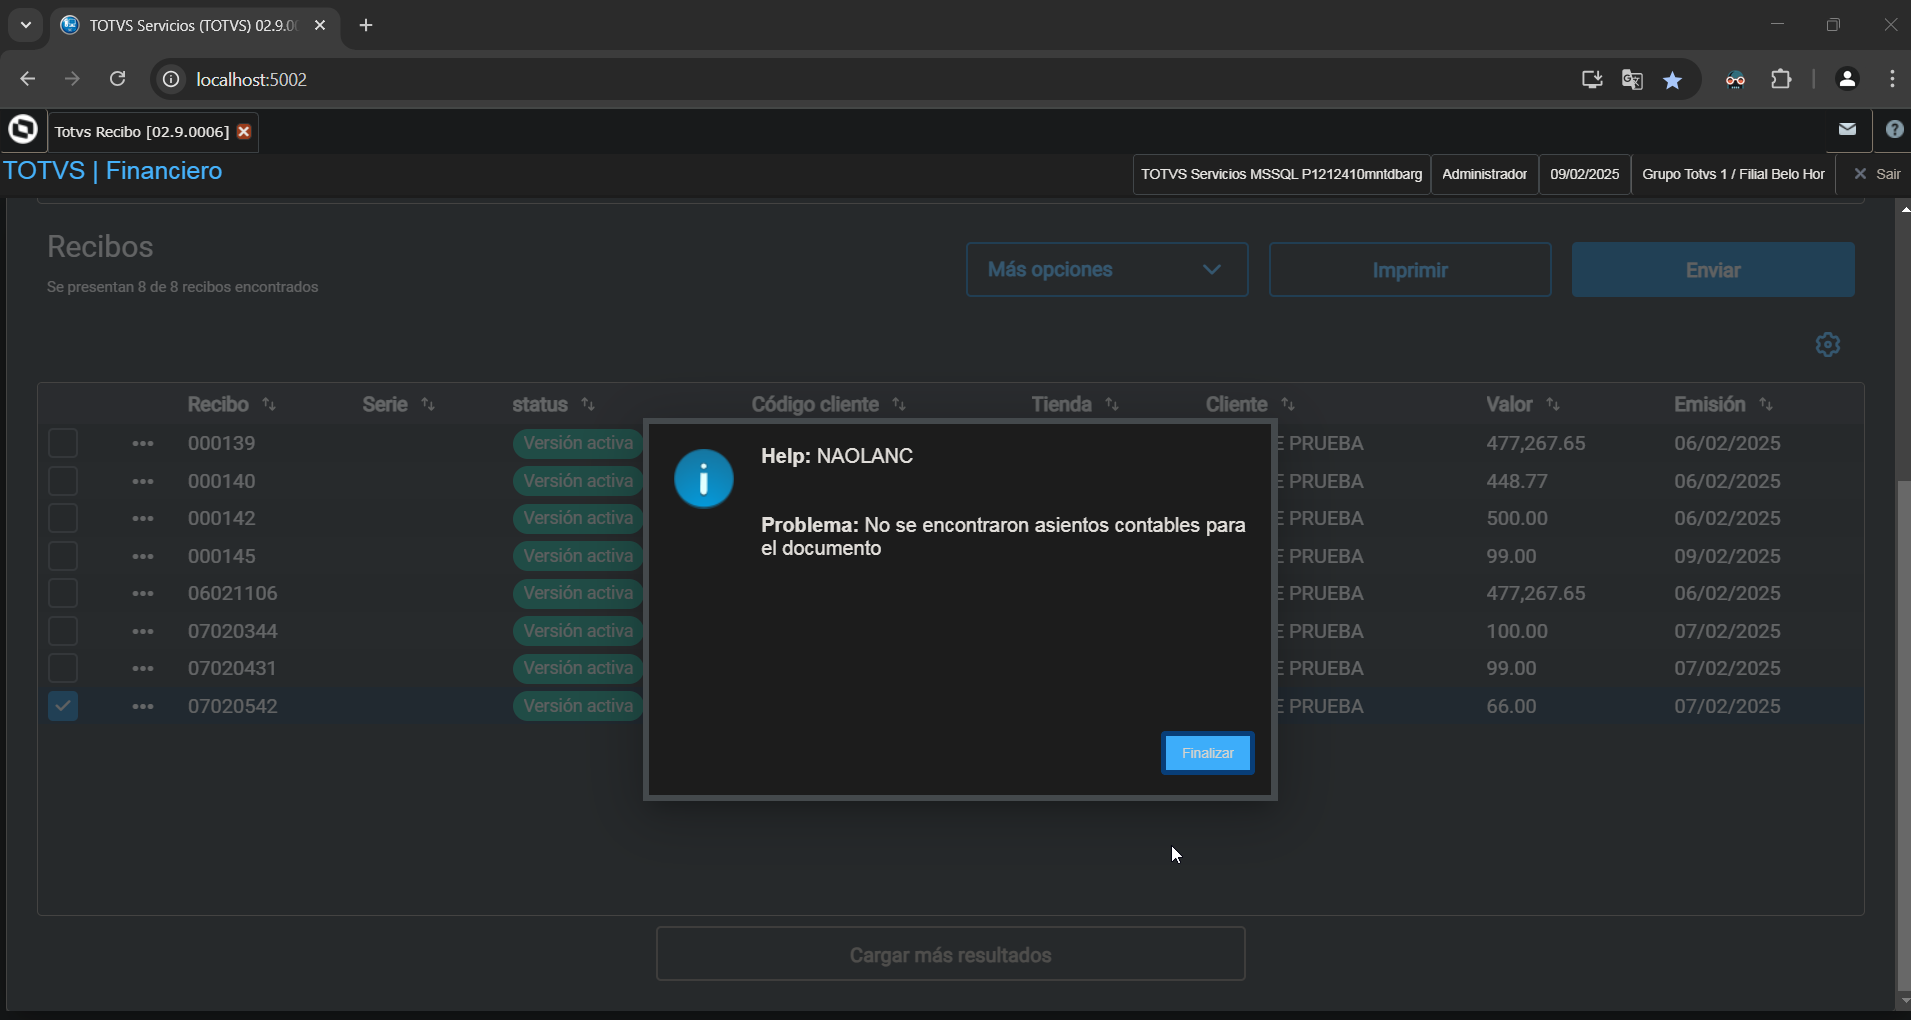The image size is (1911, 1020).
Task: Open the mail envelope icon
Action: [1847, 129]
